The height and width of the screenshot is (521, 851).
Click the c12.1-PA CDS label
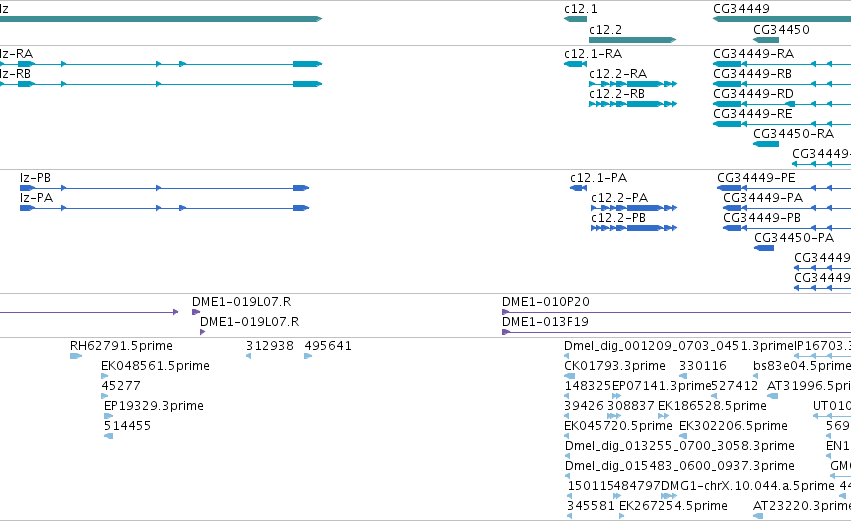coord(599,178)
